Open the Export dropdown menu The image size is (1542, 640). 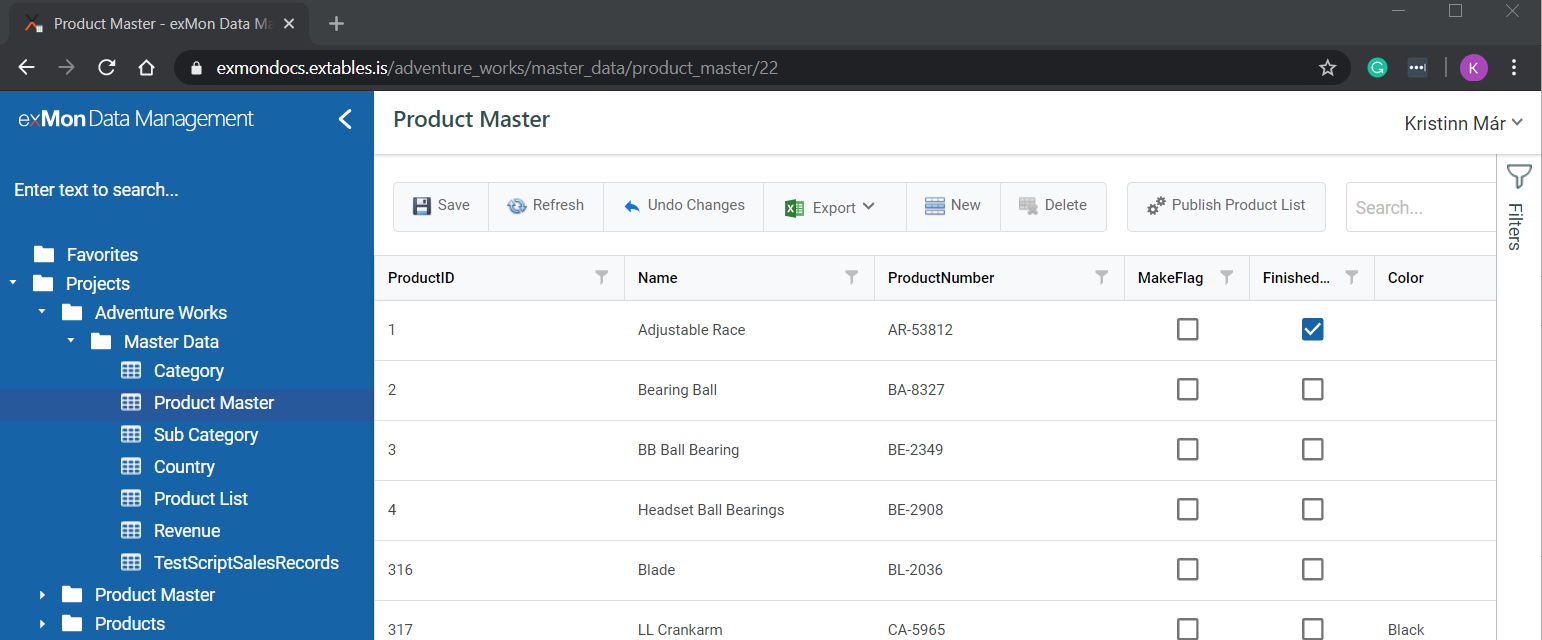[x=834, y=207]
